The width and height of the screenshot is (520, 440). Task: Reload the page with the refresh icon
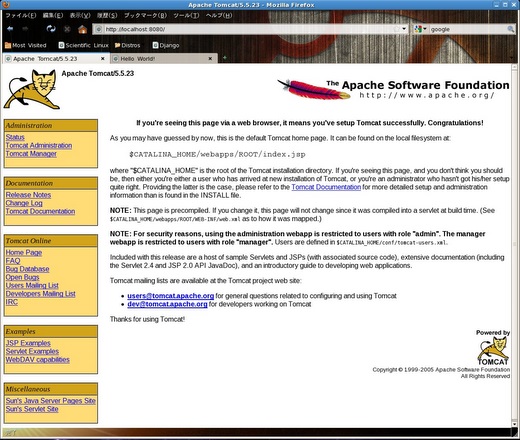point(51,29)
